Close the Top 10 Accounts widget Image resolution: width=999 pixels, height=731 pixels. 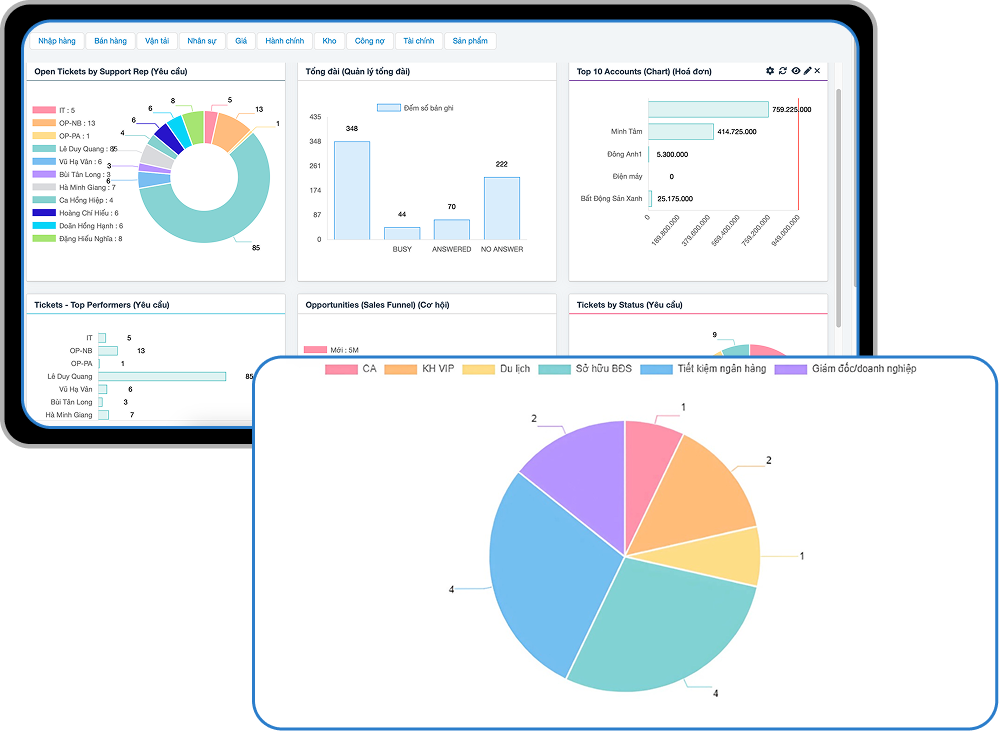click(818, 71)
